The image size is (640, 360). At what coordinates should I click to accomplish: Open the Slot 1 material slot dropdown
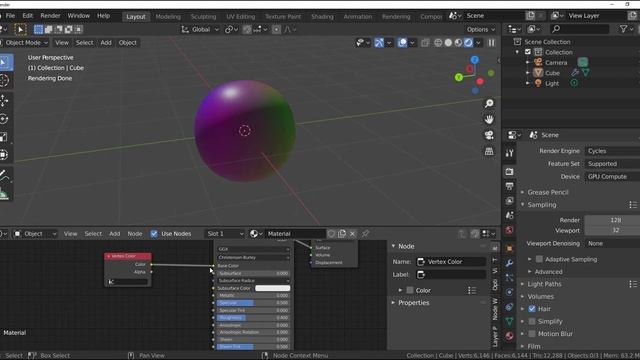pos(224,233)
